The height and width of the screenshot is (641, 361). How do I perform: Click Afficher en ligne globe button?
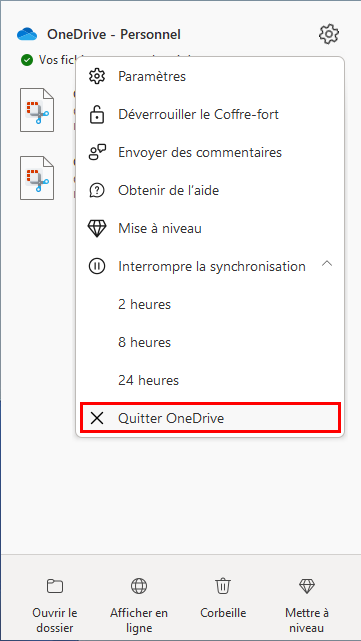(x=139, y=605)
